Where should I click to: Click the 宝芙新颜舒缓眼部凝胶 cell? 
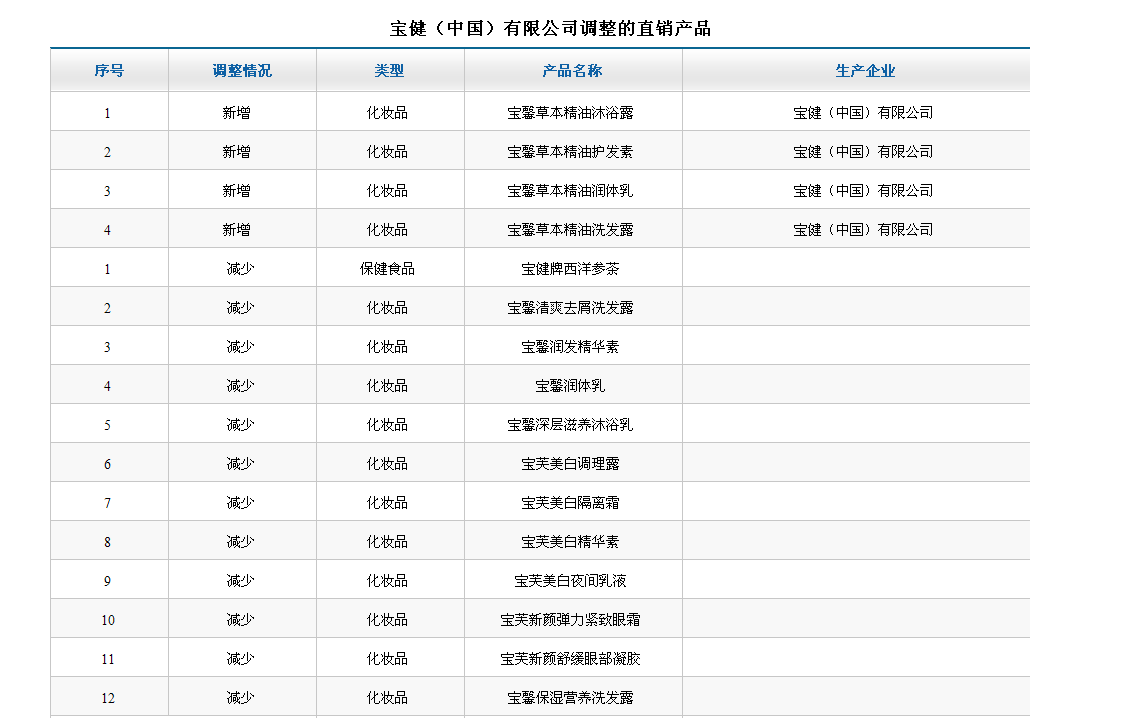[570, 659]
